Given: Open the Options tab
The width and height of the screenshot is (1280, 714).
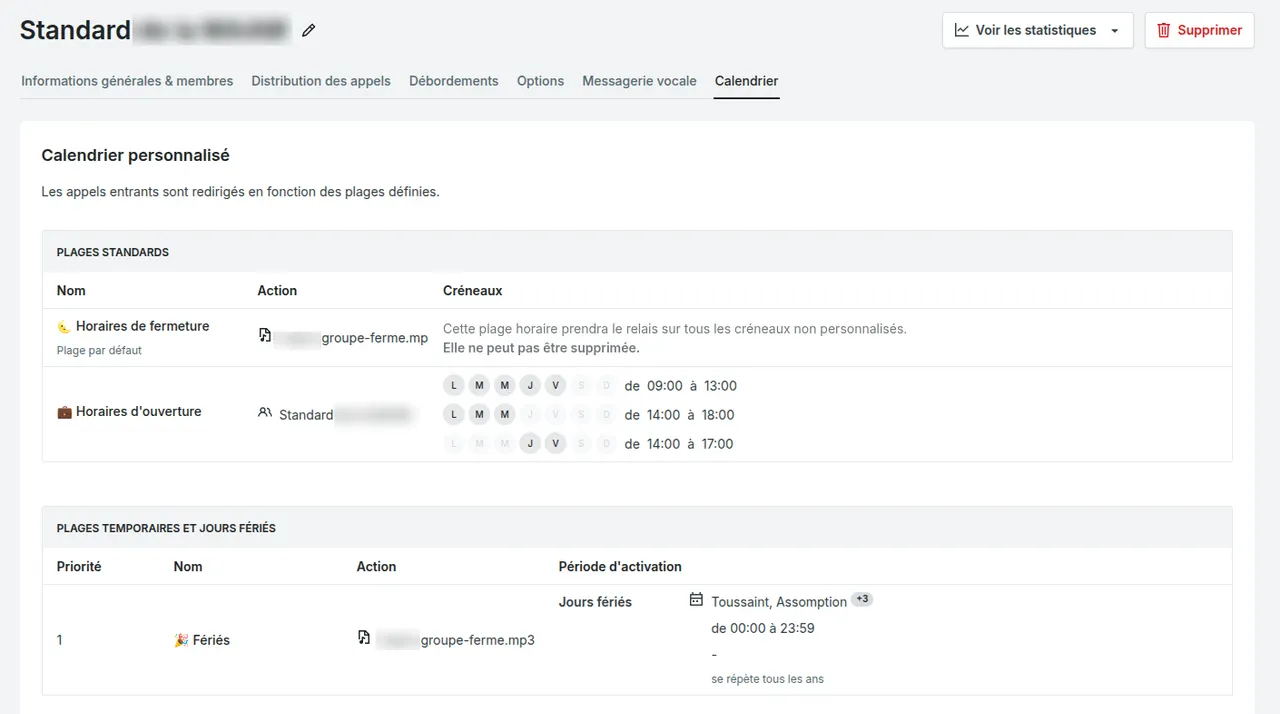Looking at the screenshot, I should (x=540, y=81).
